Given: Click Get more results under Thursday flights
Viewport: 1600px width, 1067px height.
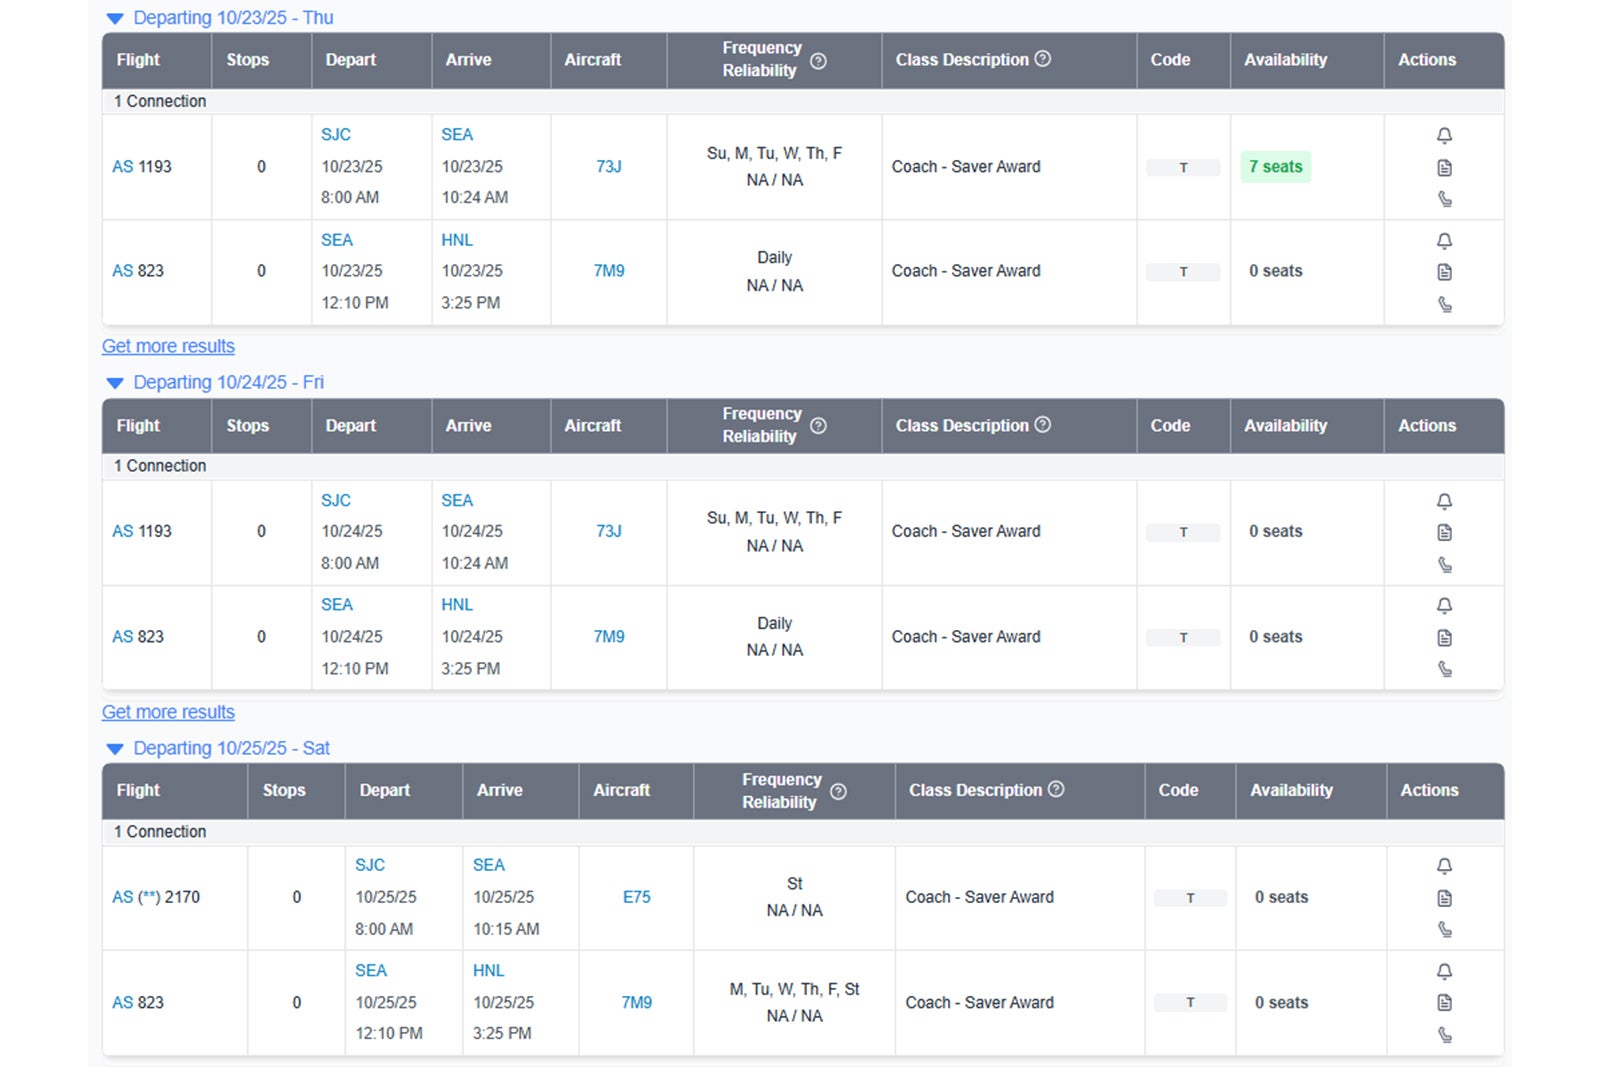Looking at the screenshot, I should pyautogui.click(x=168, y=346).
